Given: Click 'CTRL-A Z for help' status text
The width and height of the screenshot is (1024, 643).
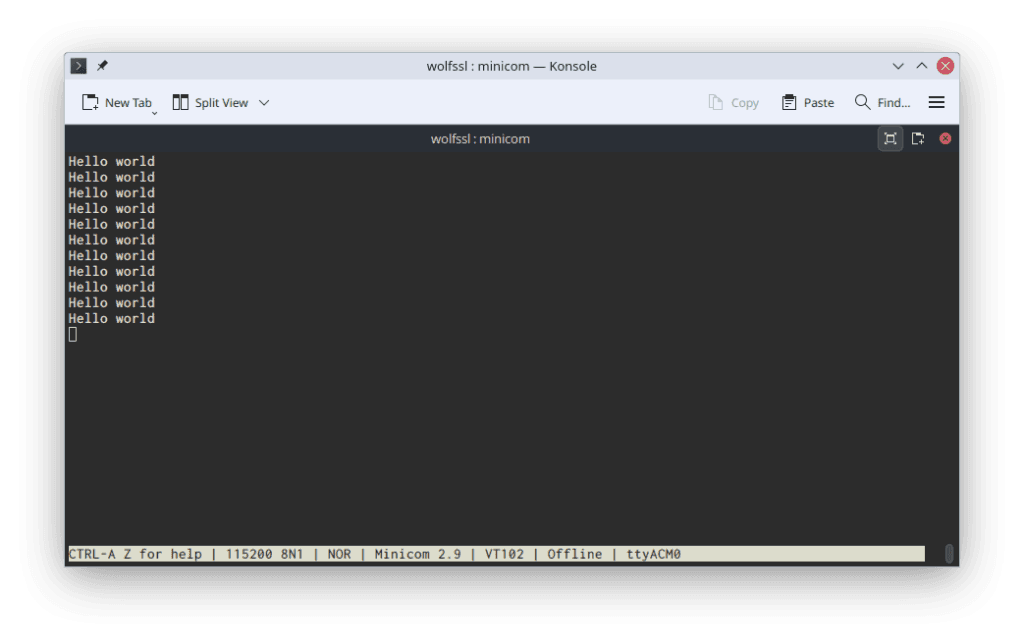Looking at the screenshot, I should click(x=135, y=554).
